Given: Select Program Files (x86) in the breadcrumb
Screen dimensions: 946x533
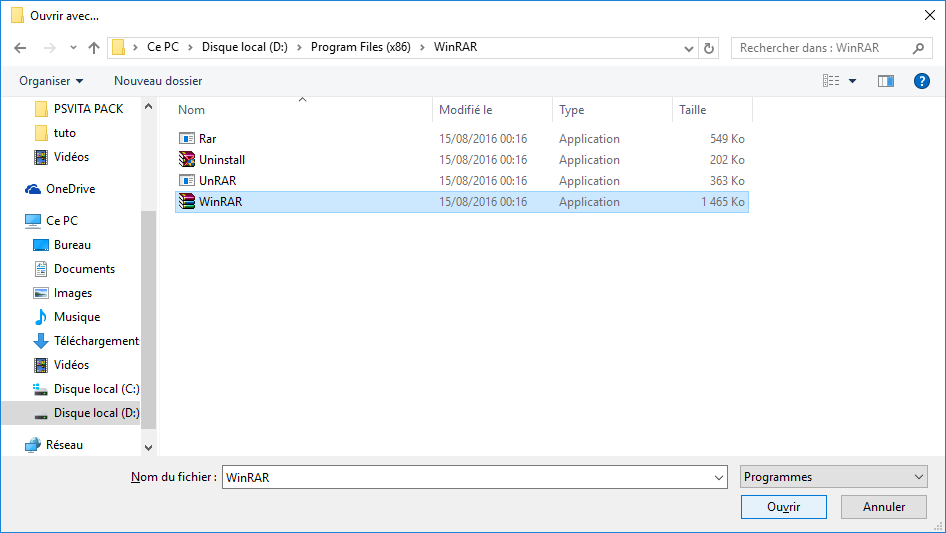Looking at the screenshot, I should (x=361, y=47).
